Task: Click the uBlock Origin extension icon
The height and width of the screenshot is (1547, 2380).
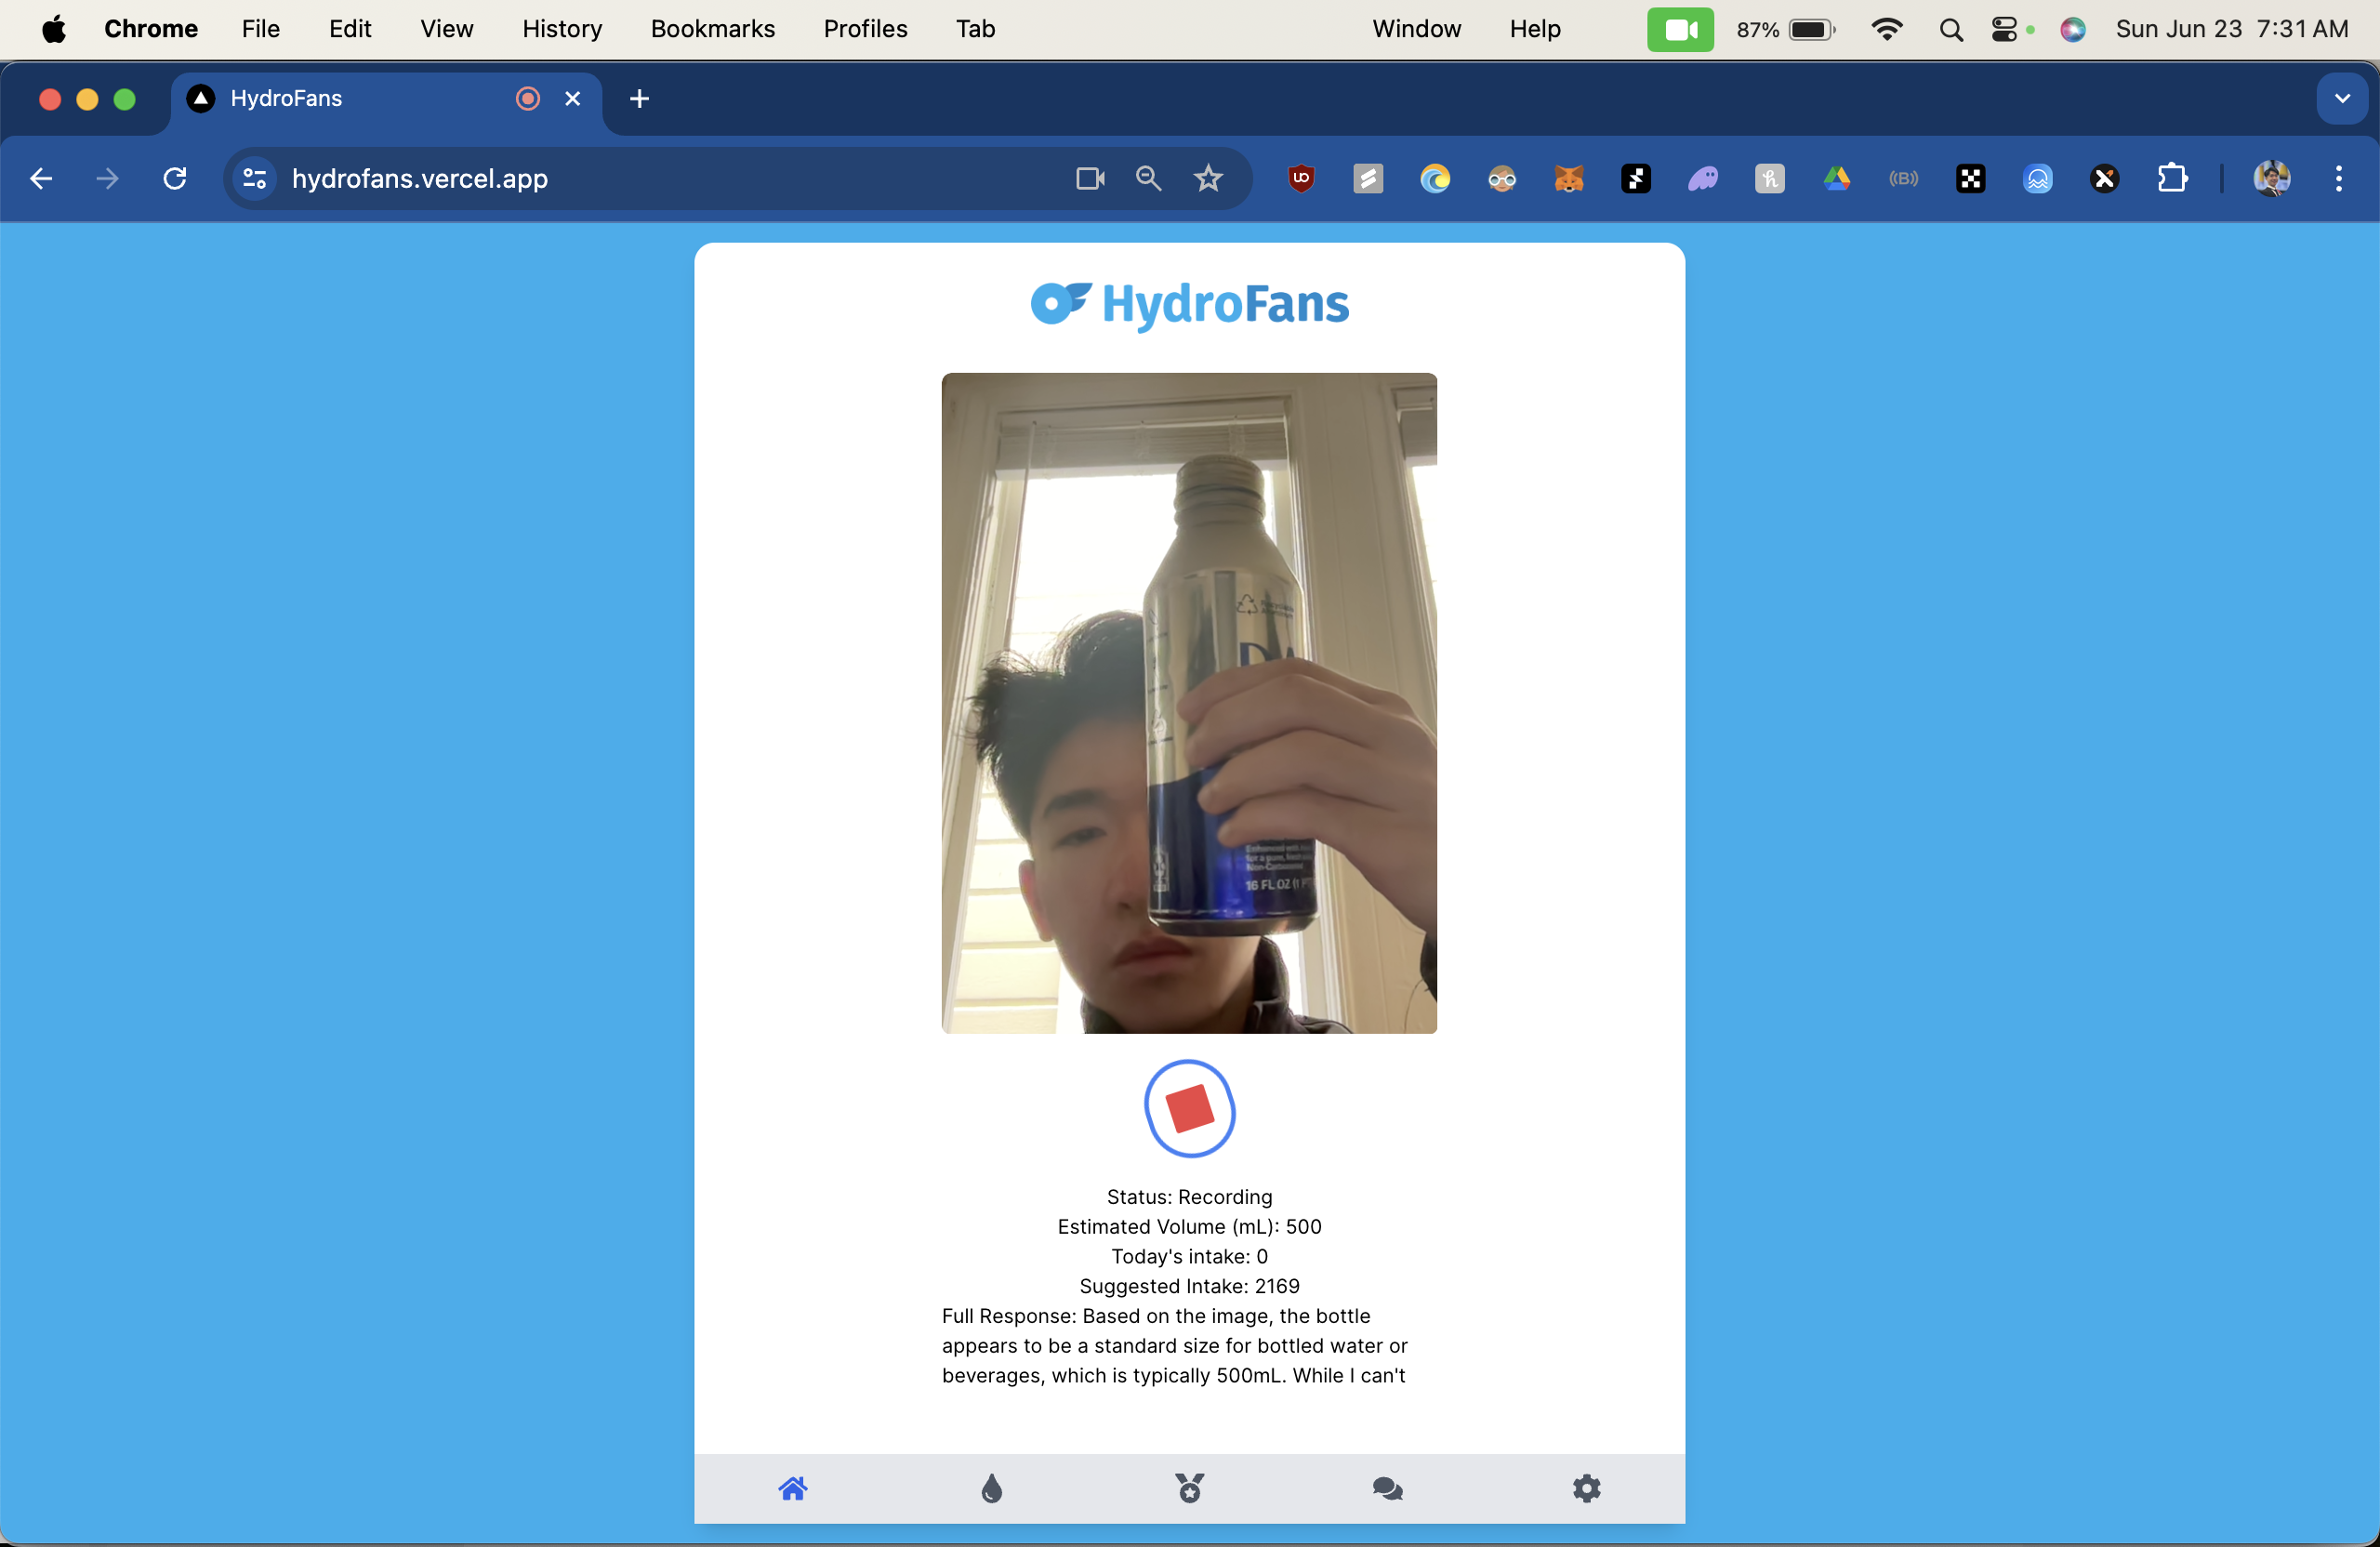Action: point(1301,179)
